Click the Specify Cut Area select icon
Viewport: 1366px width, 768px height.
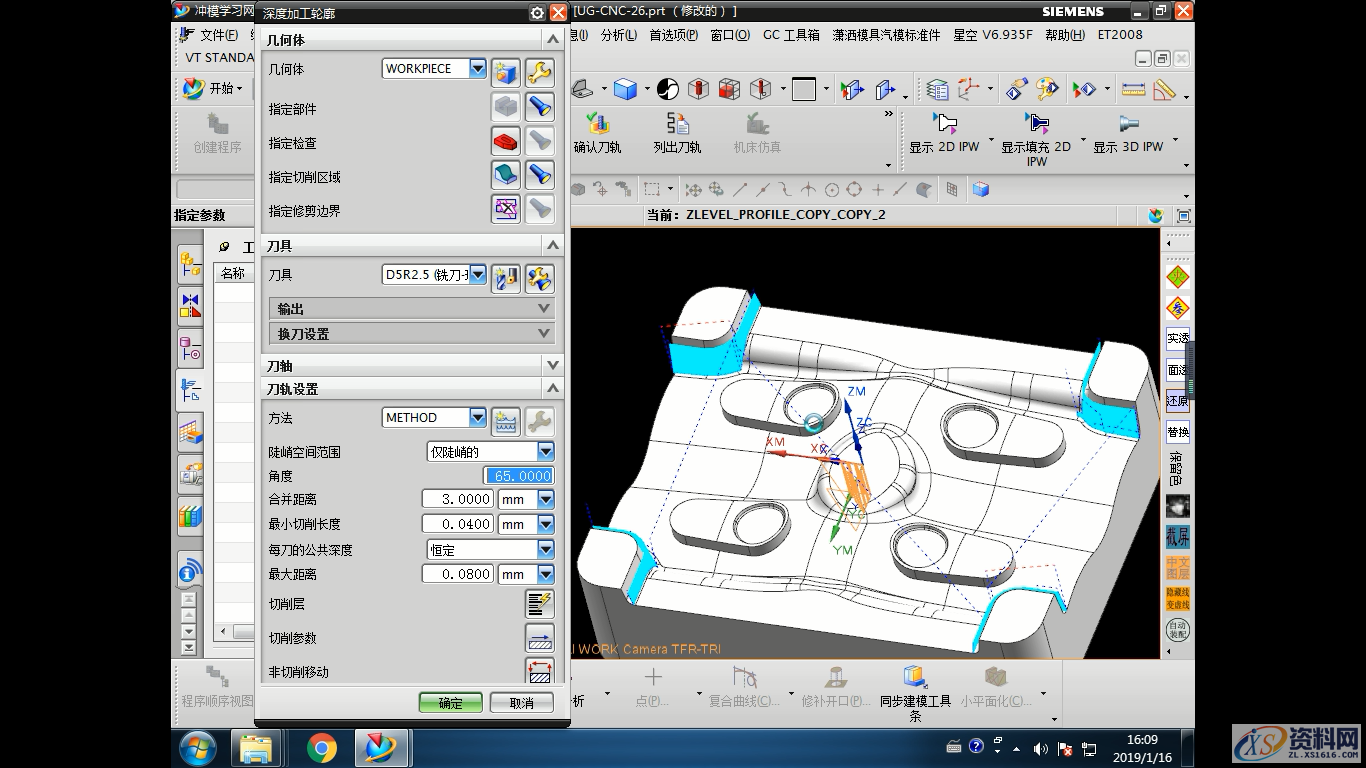(x=506, y=176)
